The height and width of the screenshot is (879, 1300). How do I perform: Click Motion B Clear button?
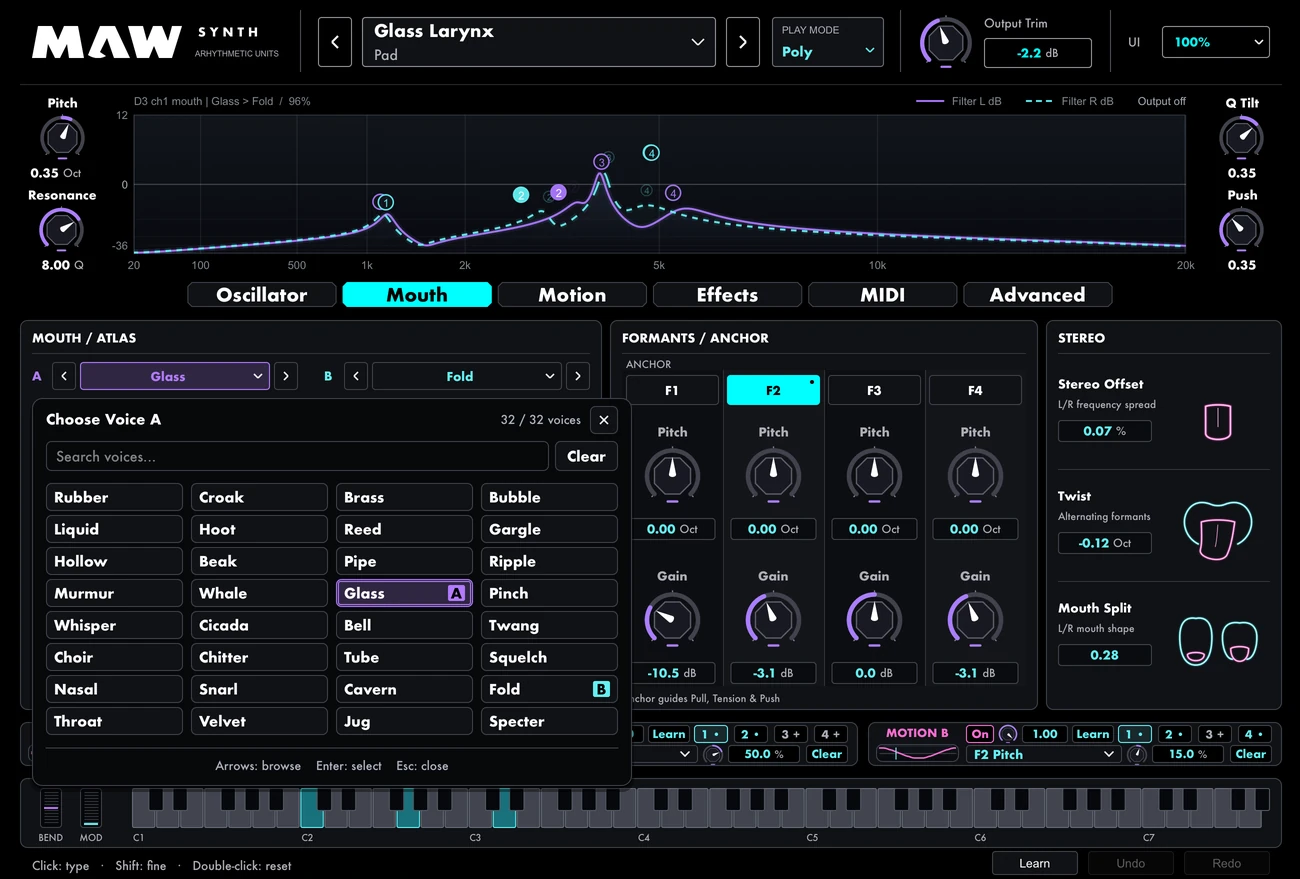pos(1250,754)
